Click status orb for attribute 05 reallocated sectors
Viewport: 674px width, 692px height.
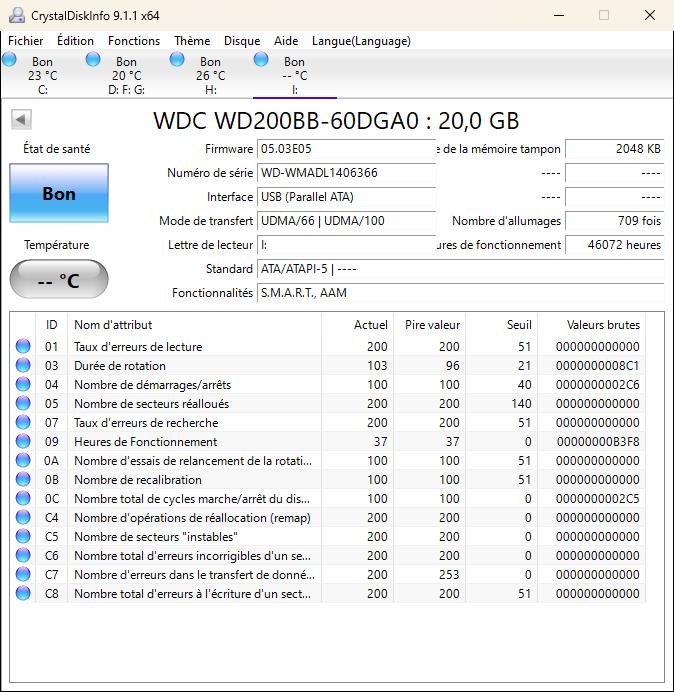click(23, 404)
